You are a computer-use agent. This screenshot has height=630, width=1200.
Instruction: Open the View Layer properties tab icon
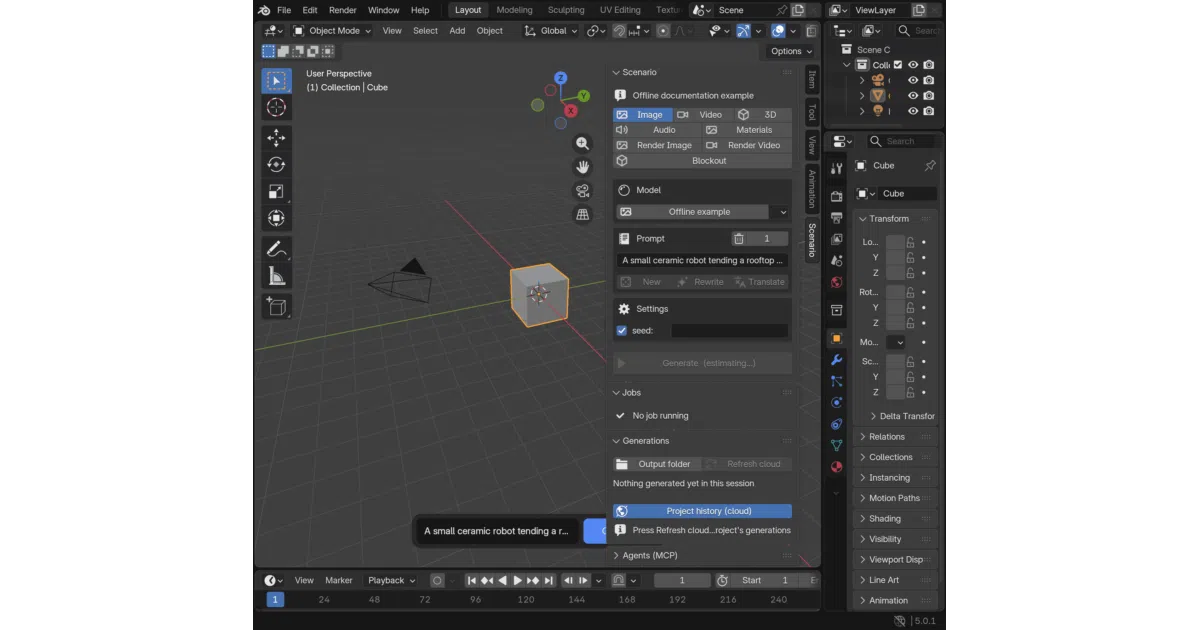[x=837, y=240]
